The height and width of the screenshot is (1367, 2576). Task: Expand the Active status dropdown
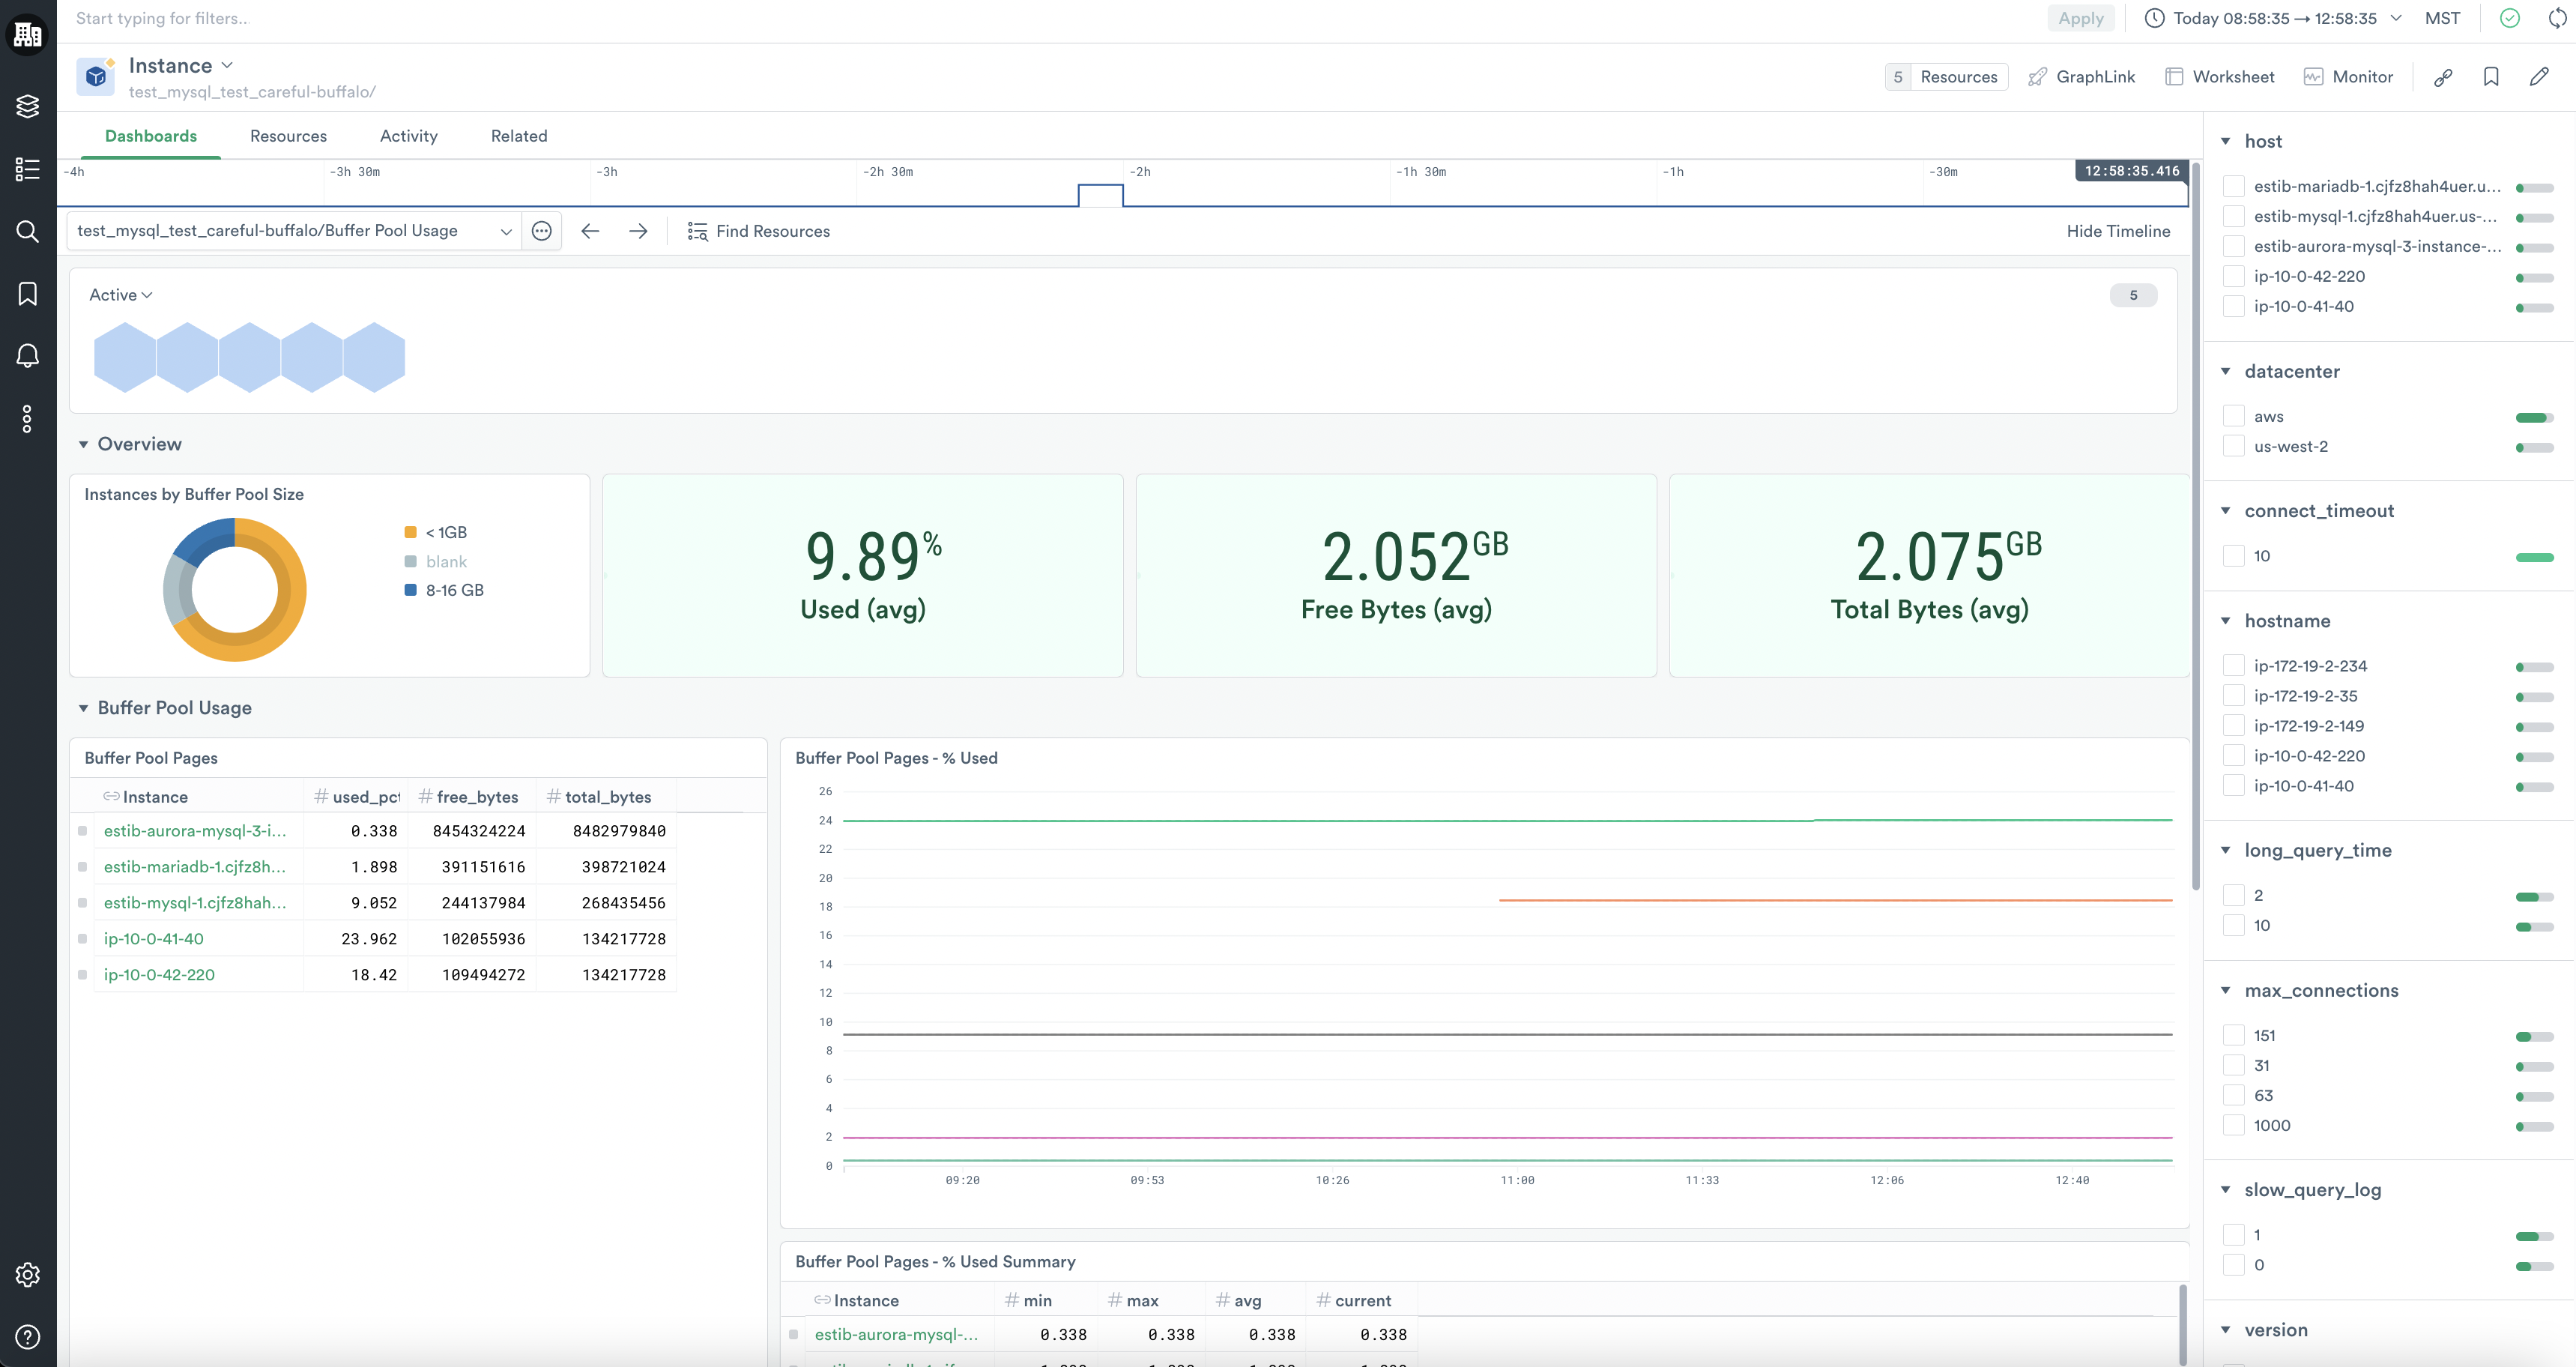click(x=121, y=295)
